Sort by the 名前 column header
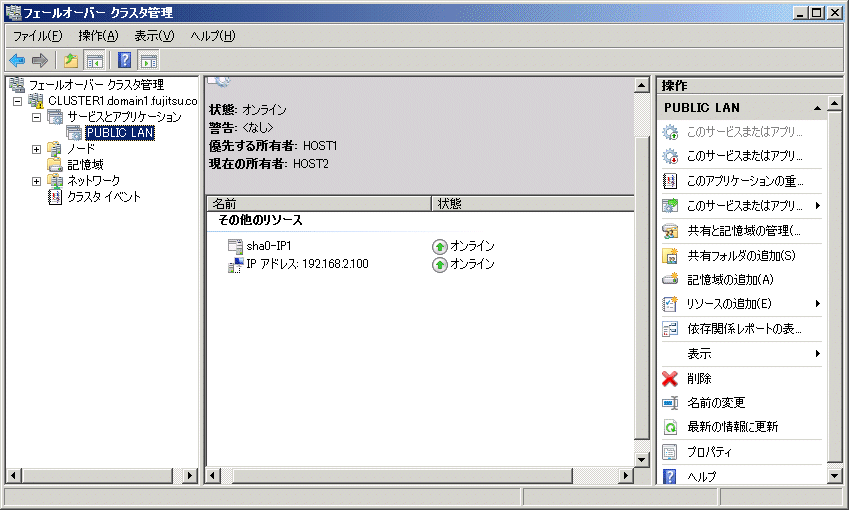The width and height of the screenshot is (849, 510). point(318,204)
